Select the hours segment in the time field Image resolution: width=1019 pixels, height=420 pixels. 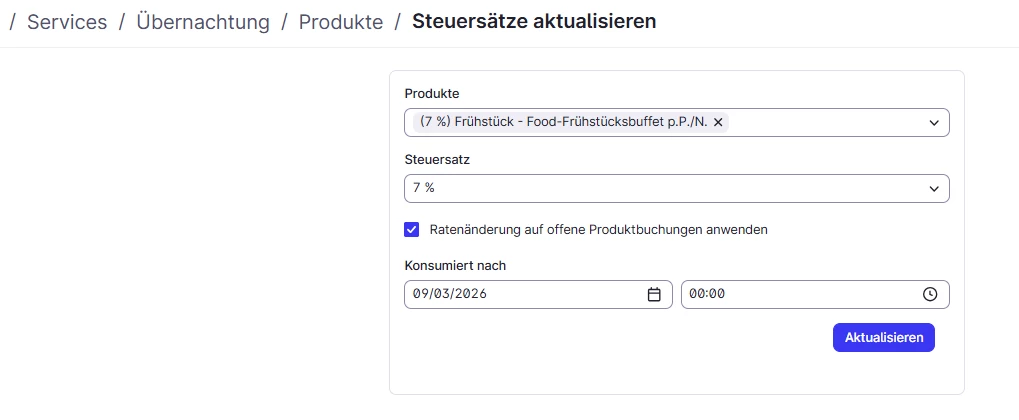pyautogui.click(x=697, y=295)
